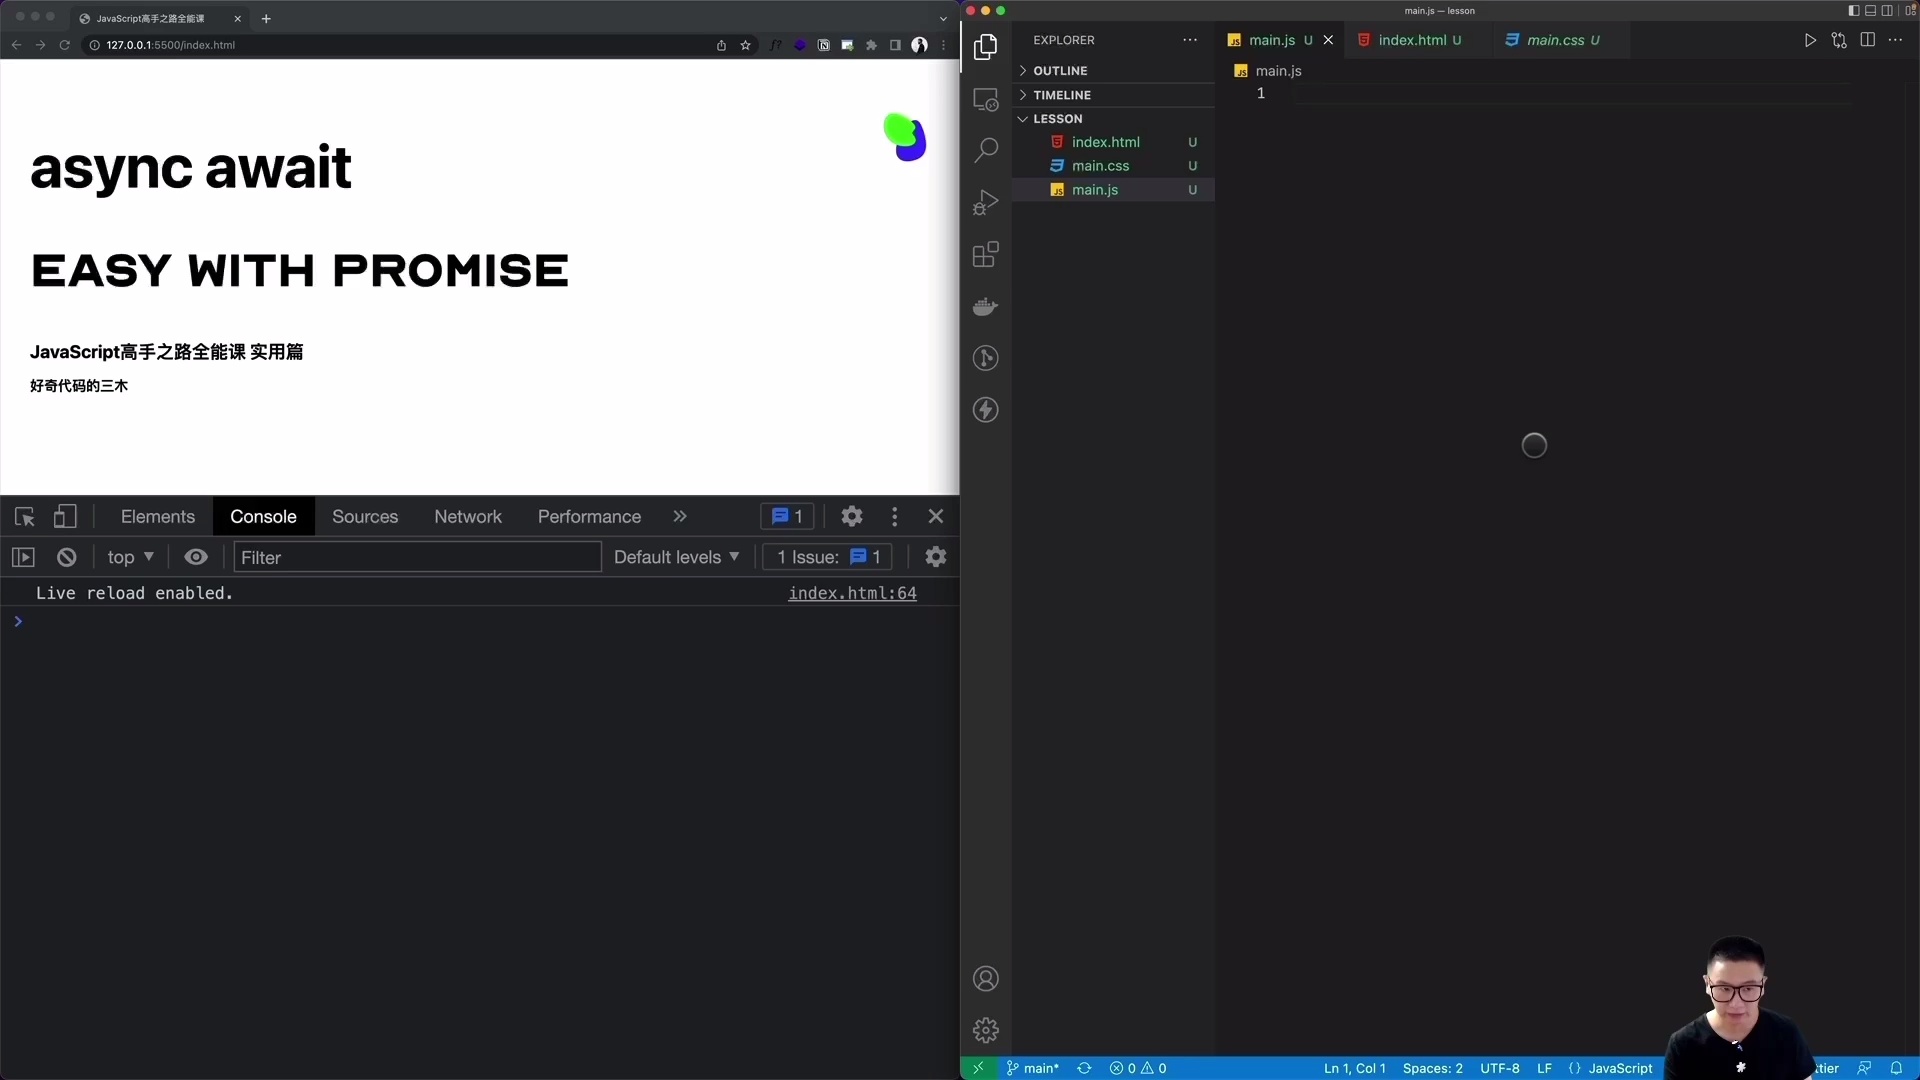The width and height of the screenshot is (1920, 1080).
Task: Run the current file with the Play button
Action: (1810, 40)
